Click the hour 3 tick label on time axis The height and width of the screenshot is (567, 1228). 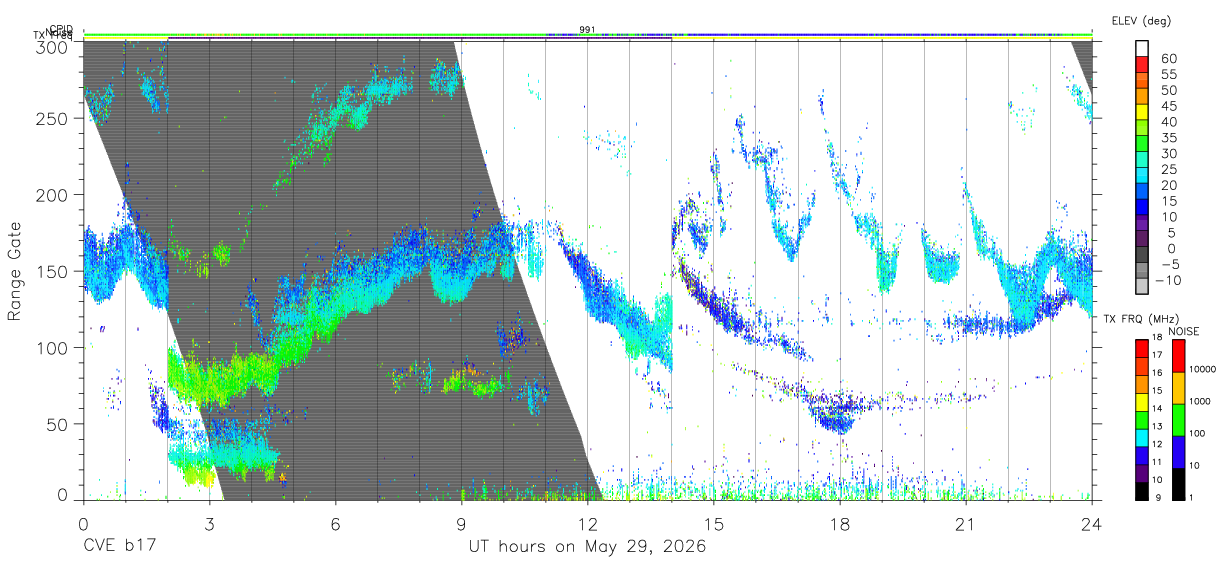209,523
